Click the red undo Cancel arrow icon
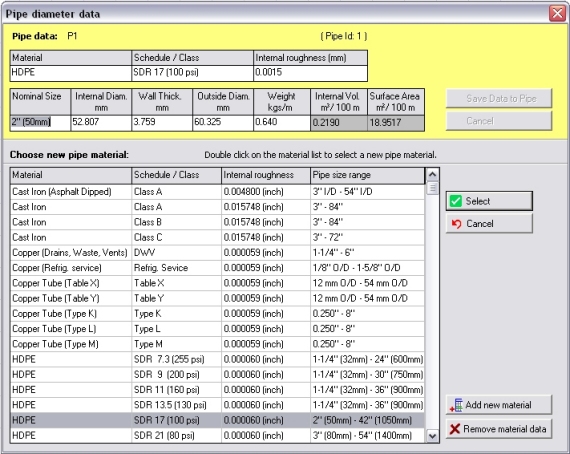This screenshot has height=454, width=570. [x=456, y=224]
